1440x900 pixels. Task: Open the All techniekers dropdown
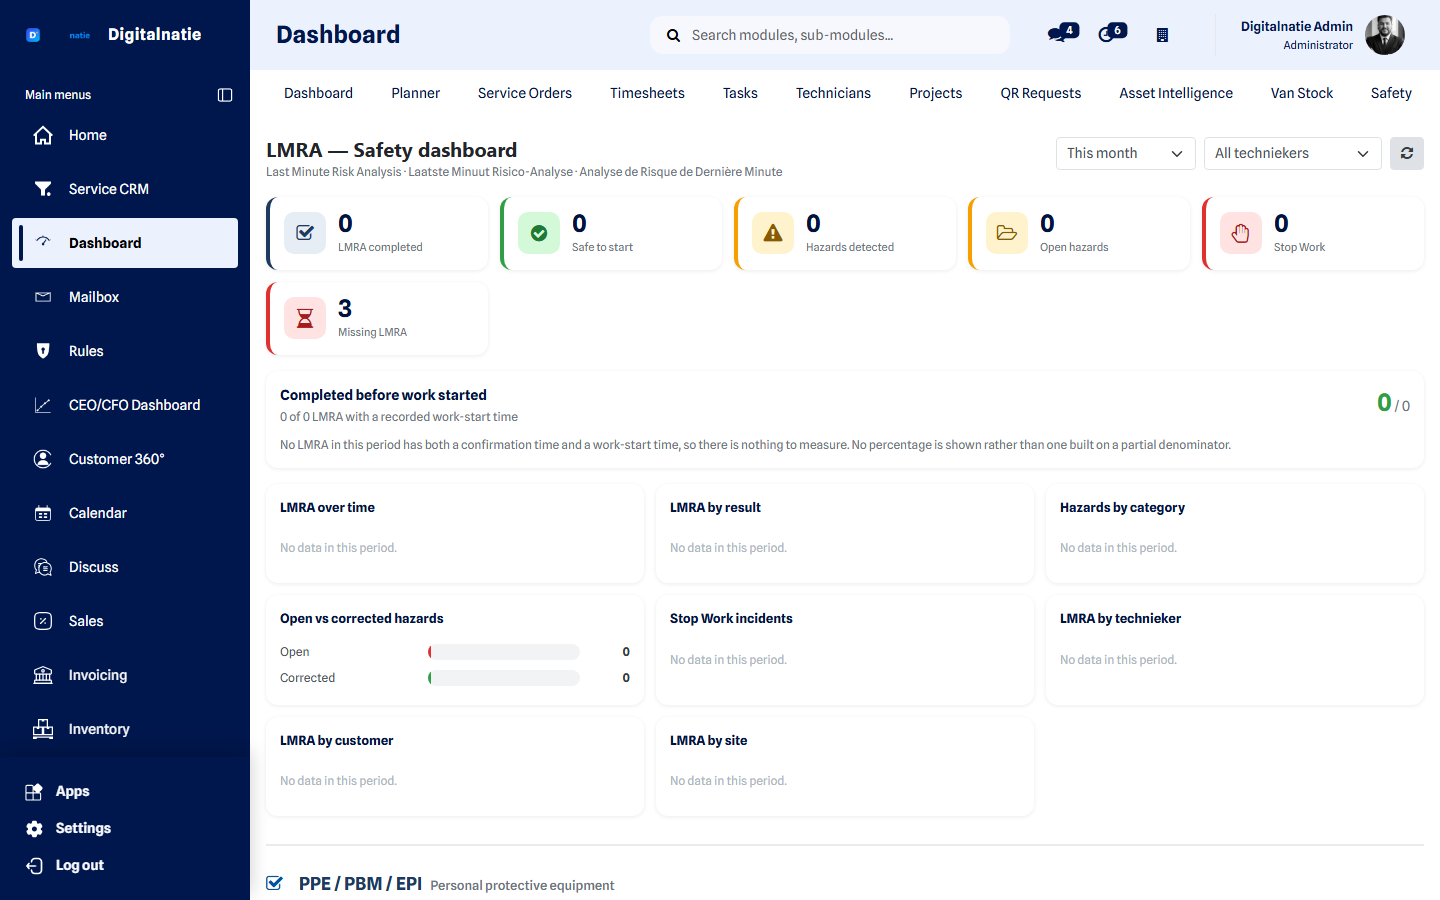(x=1293, y=153)
